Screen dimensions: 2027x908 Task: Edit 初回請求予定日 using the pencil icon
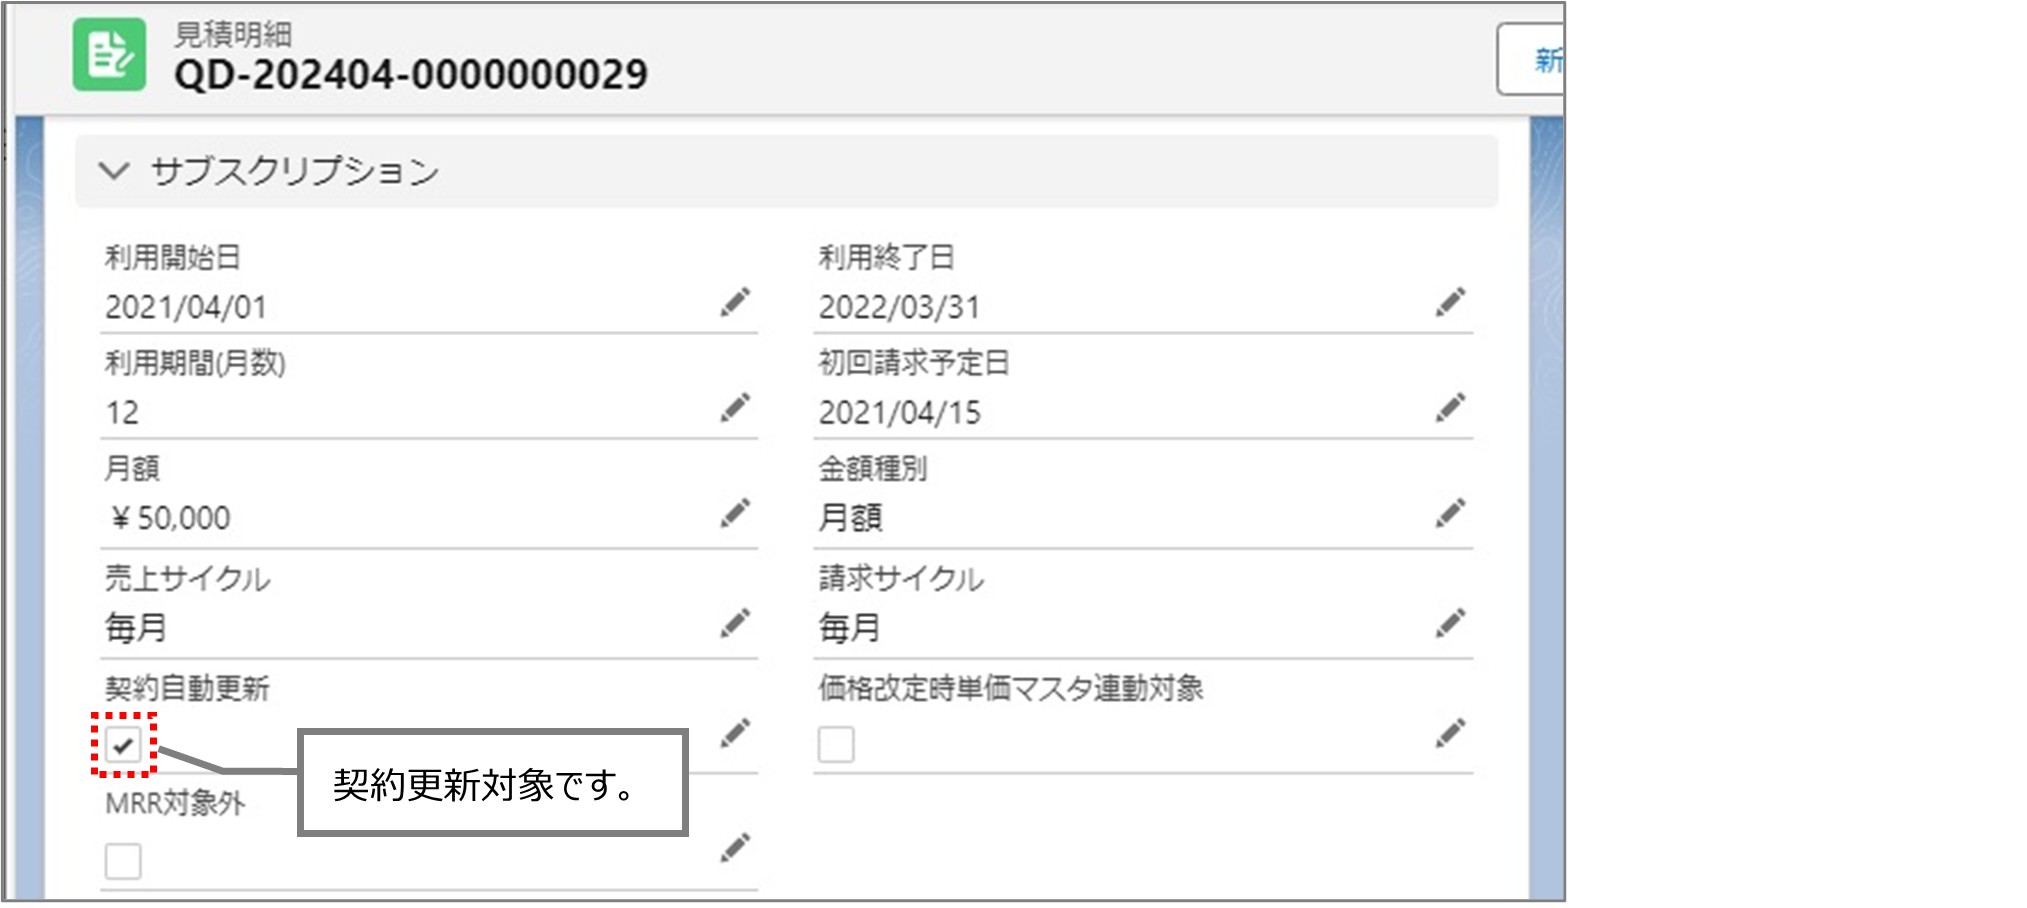tap(1449, 407)
